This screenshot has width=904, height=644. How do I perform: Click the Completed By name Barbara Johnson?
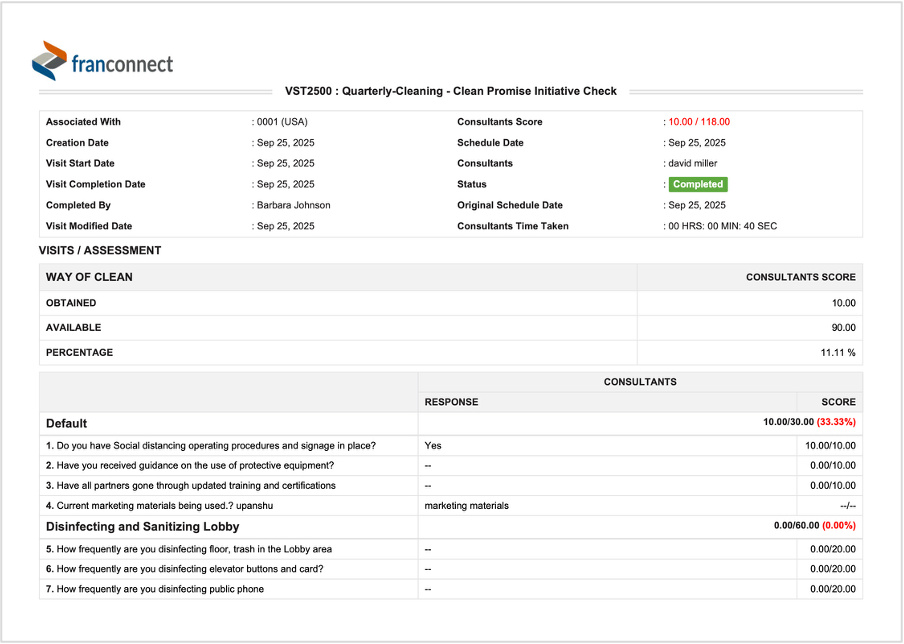coord(293,205)
